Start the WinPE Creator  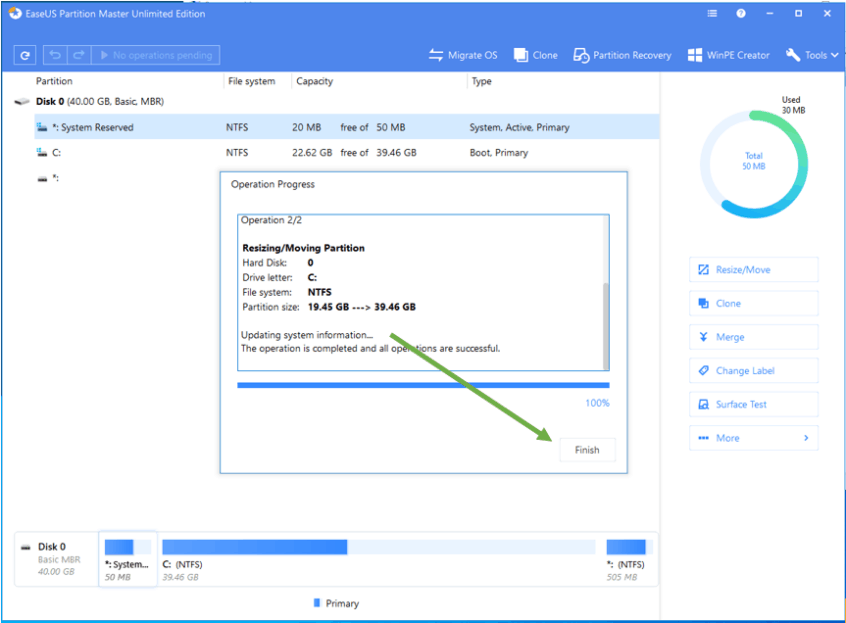pos(729,55)
